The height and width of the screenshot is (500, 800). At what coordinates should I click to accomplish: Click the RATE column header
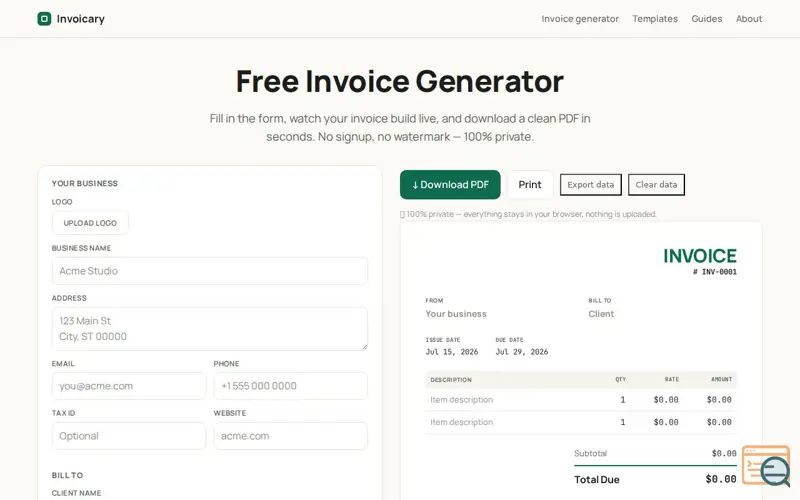point(671,380)
